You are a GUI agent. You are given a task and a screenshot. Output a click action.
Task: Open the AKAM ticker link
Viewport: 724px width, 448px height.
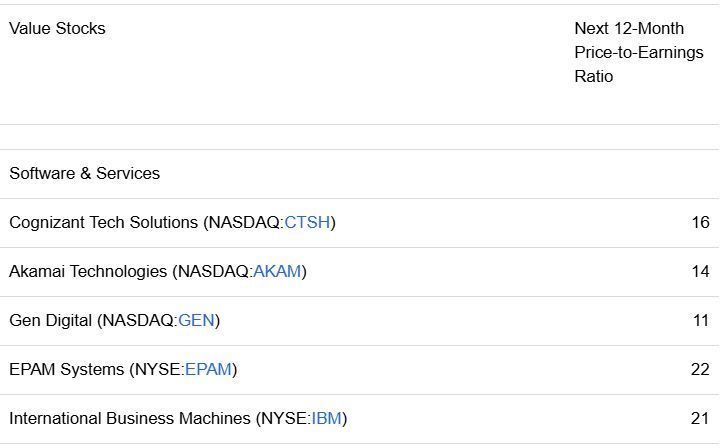[277, 272]
